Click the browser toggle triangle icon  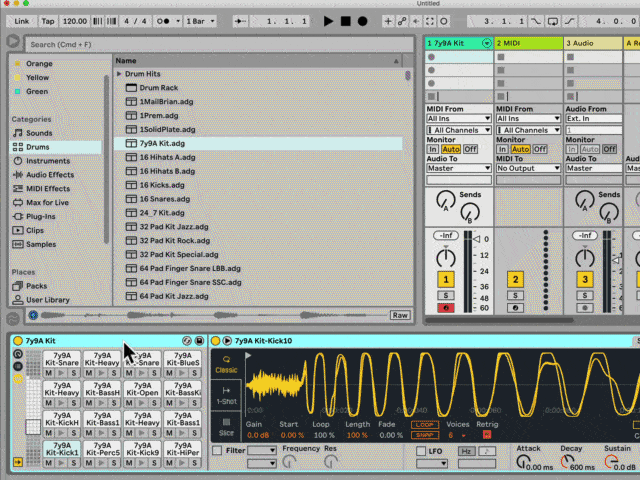point(13,41)
